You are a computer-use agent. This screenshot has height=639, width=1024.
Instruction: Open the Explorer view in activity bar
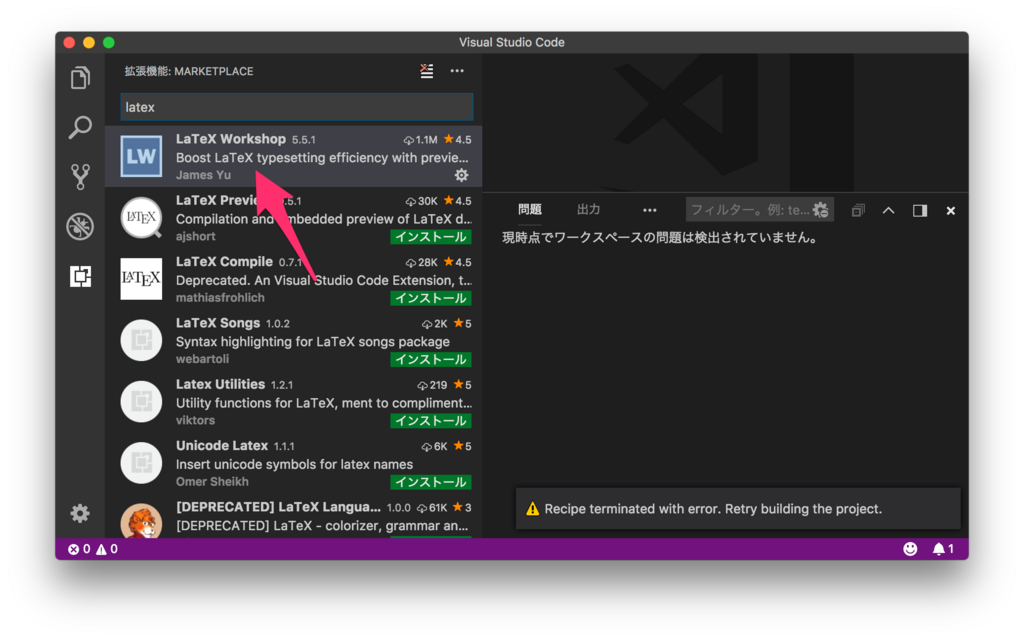tap(80, 78)
